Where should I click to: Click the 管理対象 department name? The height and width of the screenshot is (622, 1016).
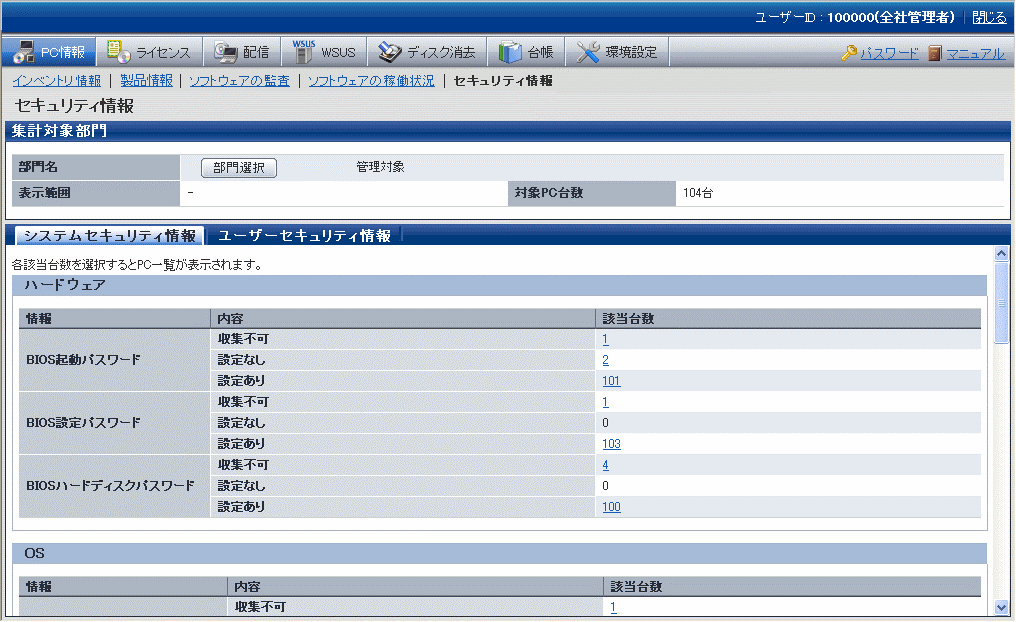click(x=380, y=167)
